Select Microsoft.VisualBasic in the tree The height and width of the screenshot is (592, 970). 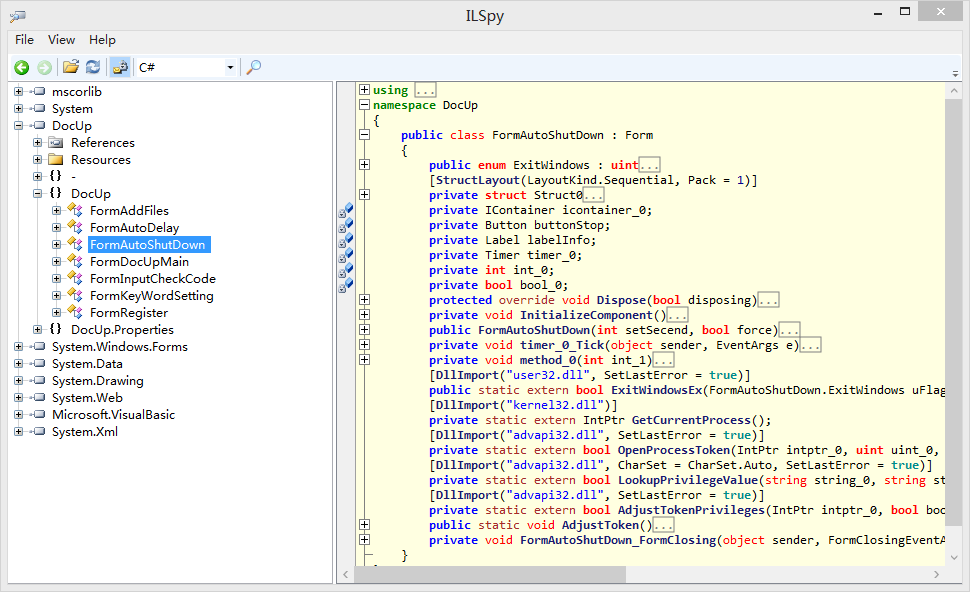(113, 414)
